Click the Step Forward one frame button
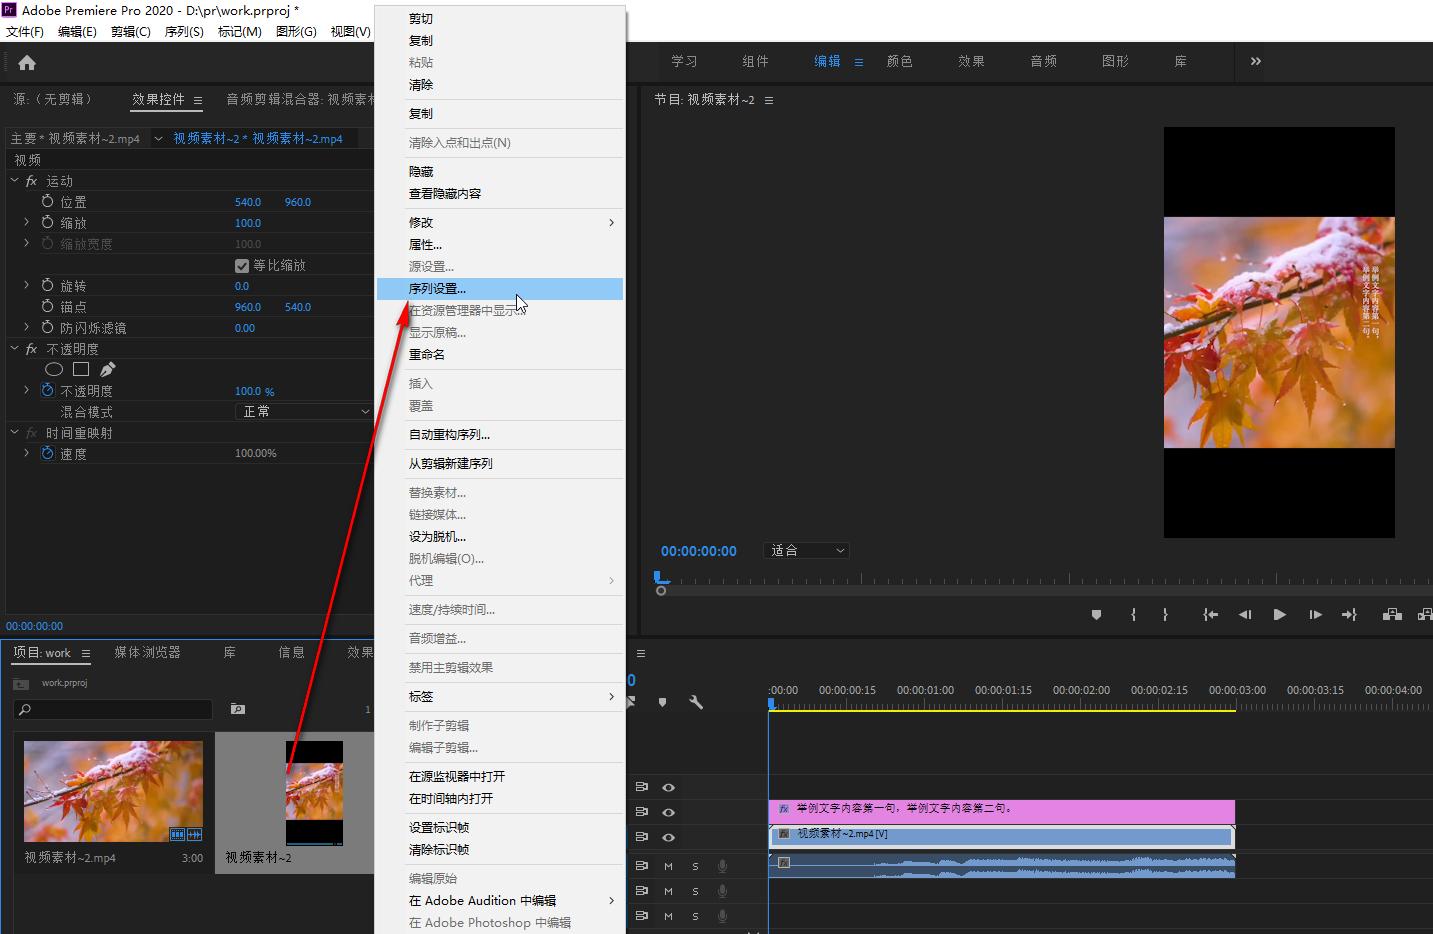The height and width of the screenshot is (934, 1433). click(x=1315, y=615)
